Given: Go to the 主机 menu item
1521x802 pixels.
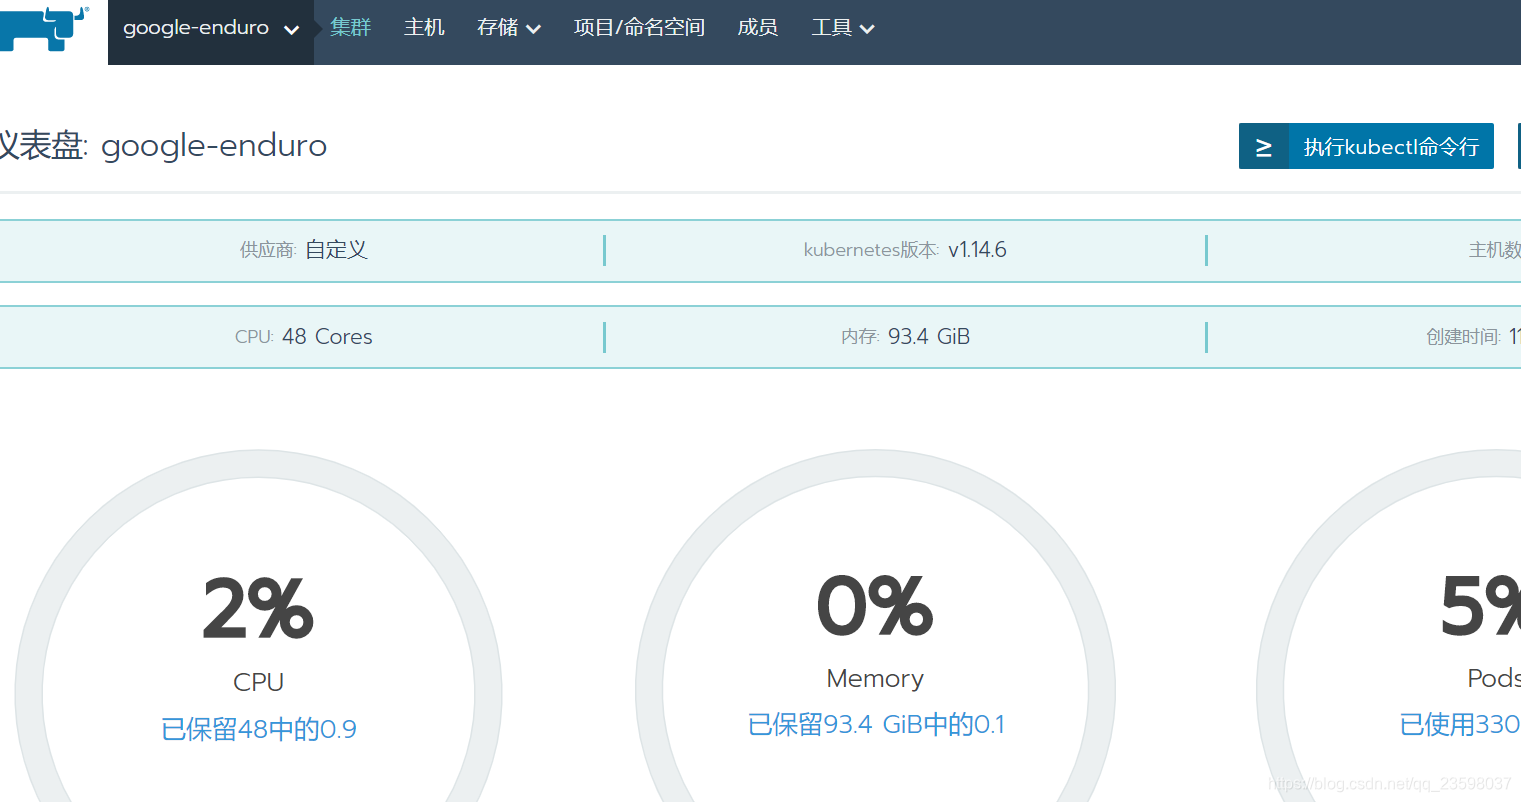Looking at the screenshot, I should (x=424, y=28).
